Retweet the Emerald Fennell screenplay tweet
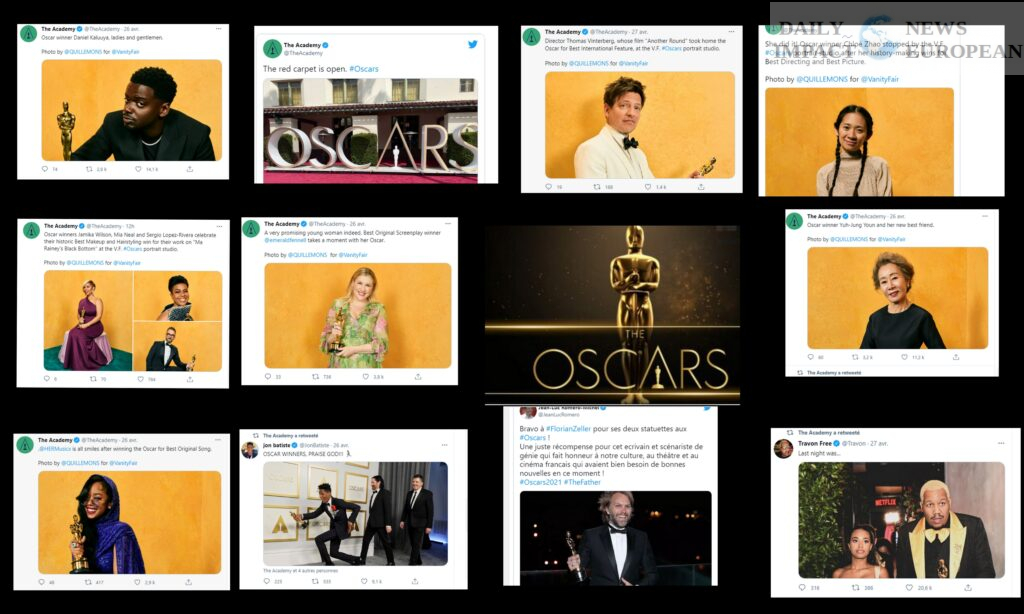This screenshot has height=614, width=1024. point(315,377)
